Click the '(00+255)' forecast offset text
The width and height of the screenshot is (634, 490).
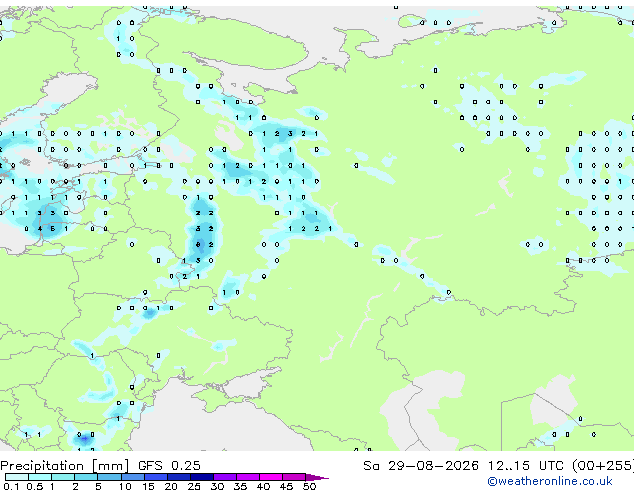pos(603,465)
